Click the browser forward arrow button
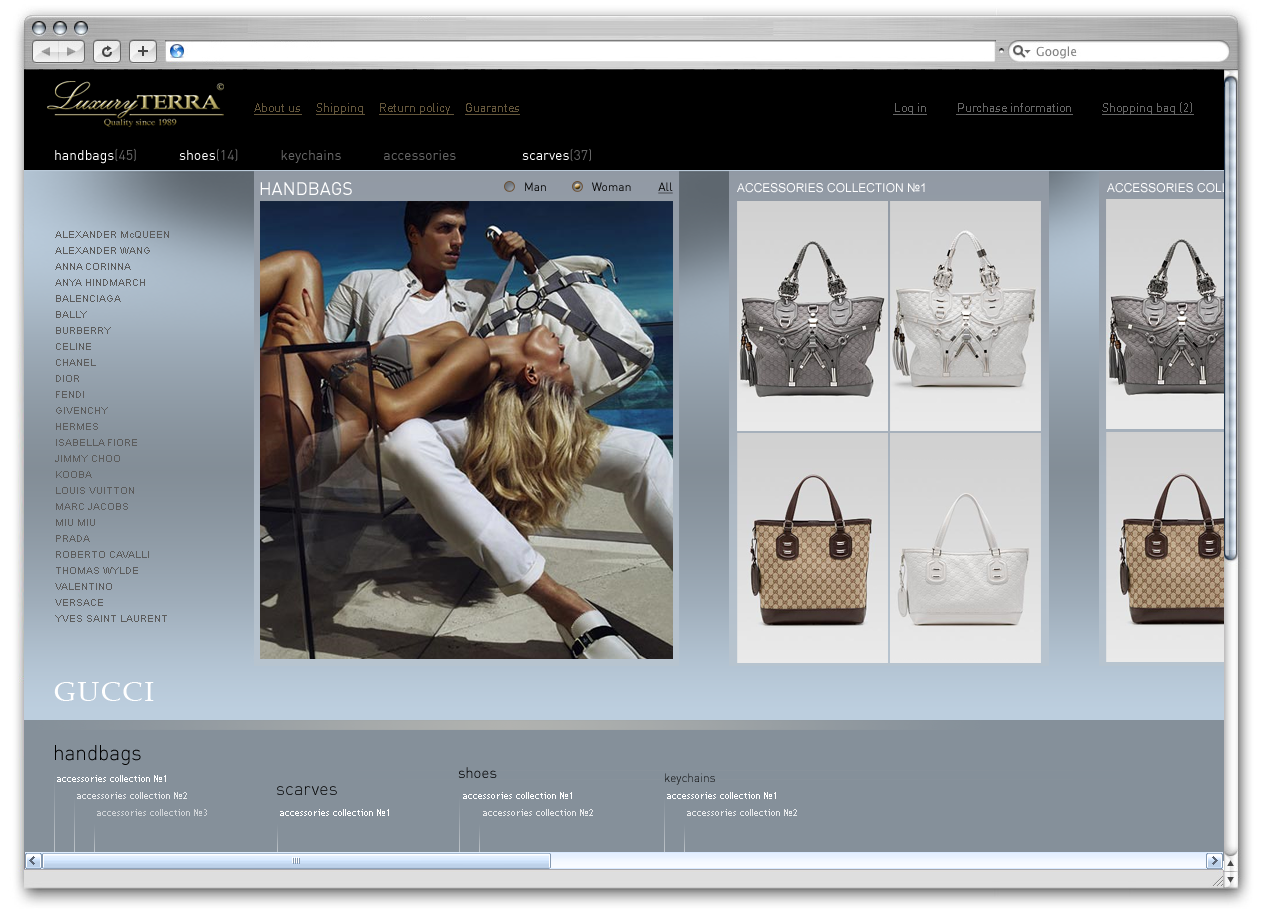Image resolution: width=1262 pixels, height=909 pixels. (72, 51)
